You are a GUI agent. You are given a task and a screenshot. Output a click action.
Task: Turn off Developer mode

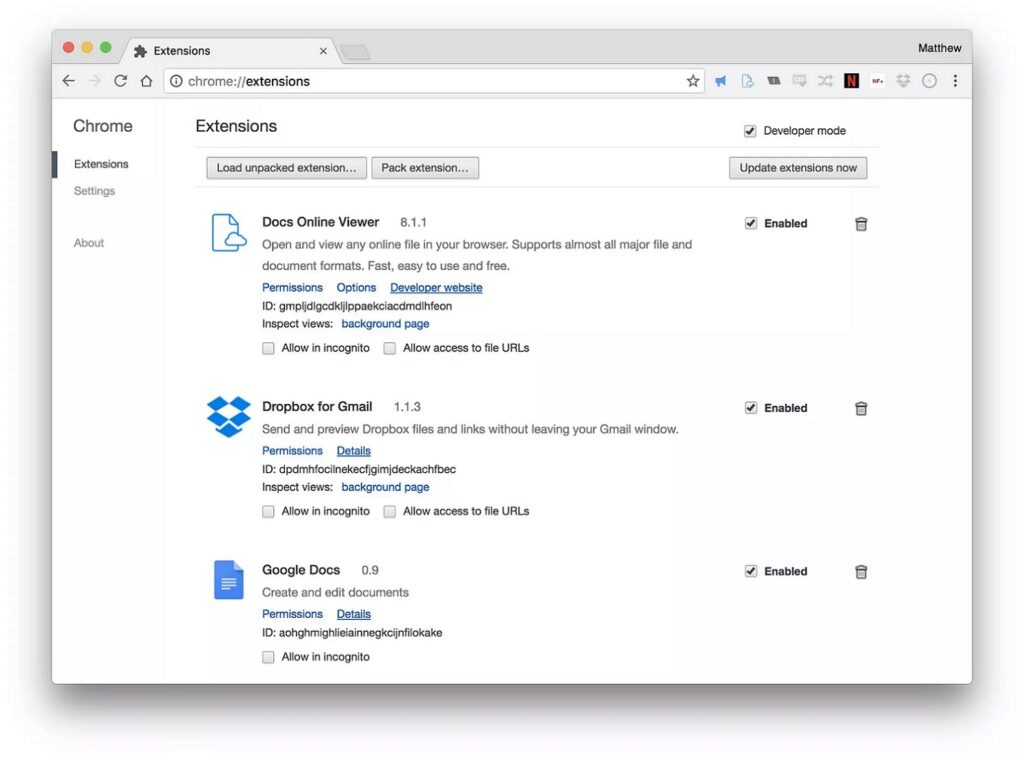pyautogui.click(x=750, y=130)
